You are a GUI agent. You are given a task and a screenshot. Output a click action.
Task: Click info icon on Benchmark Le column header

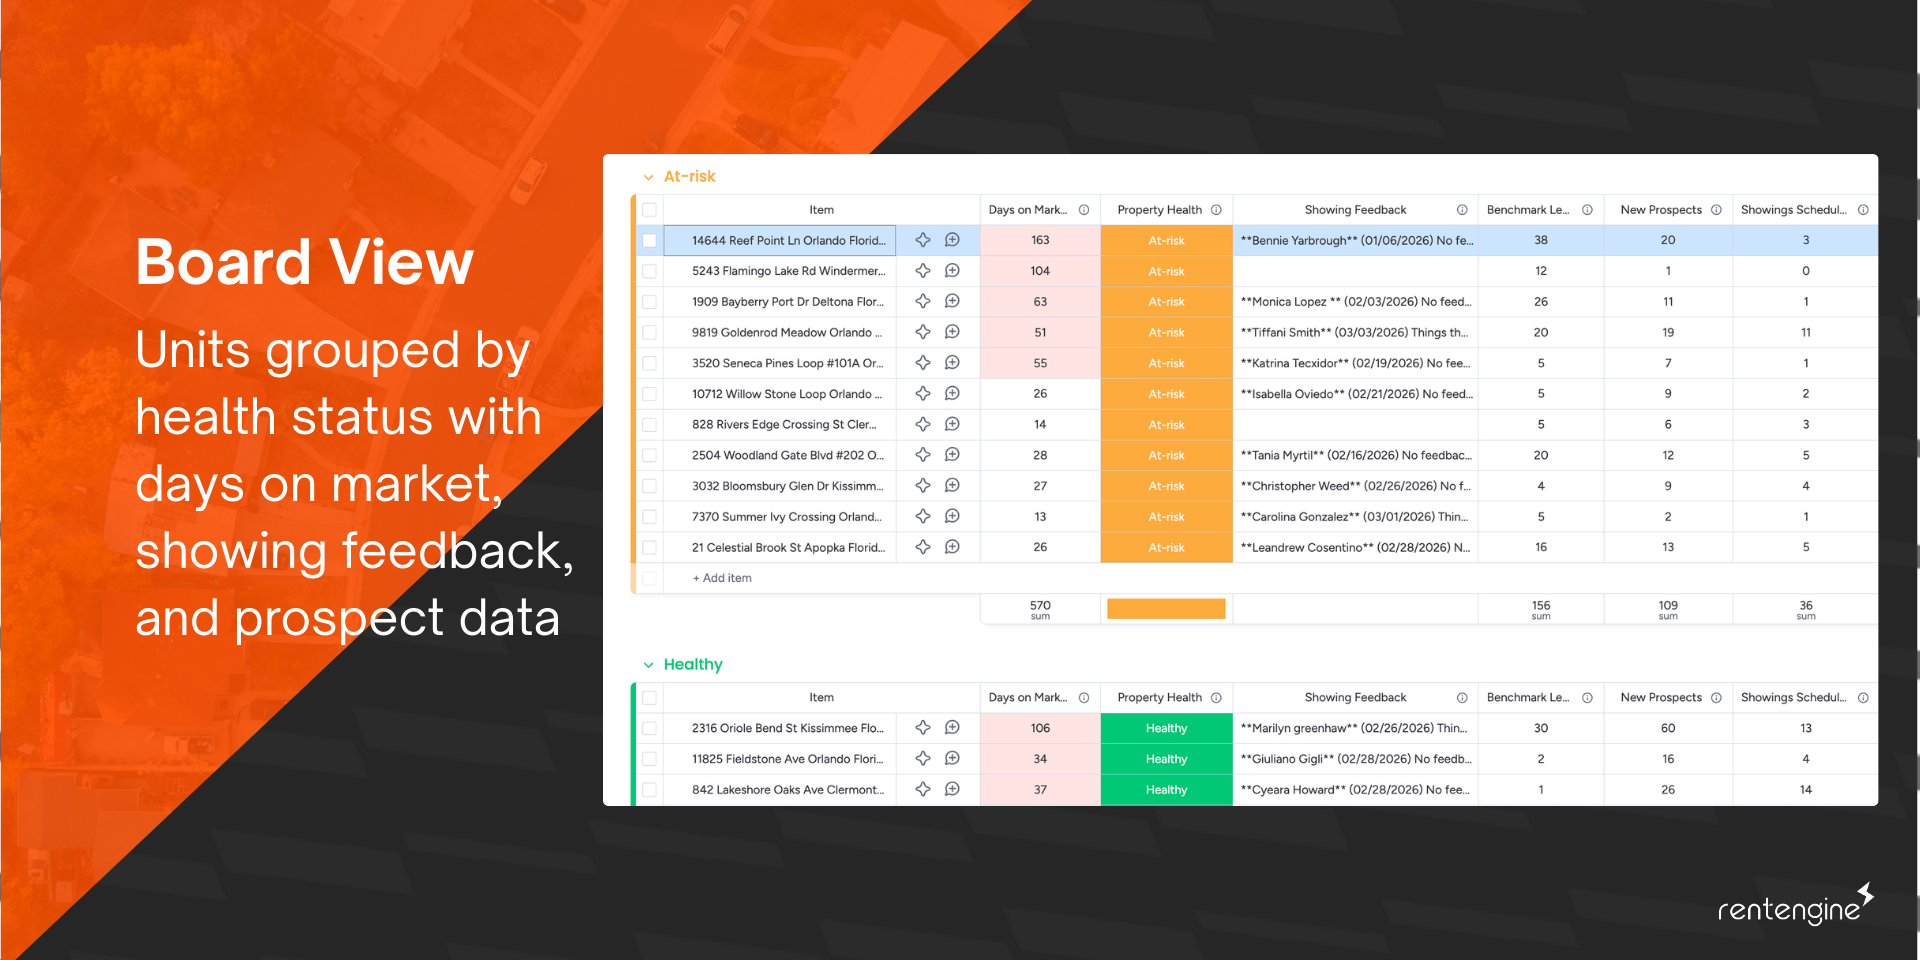point(1588,210)
